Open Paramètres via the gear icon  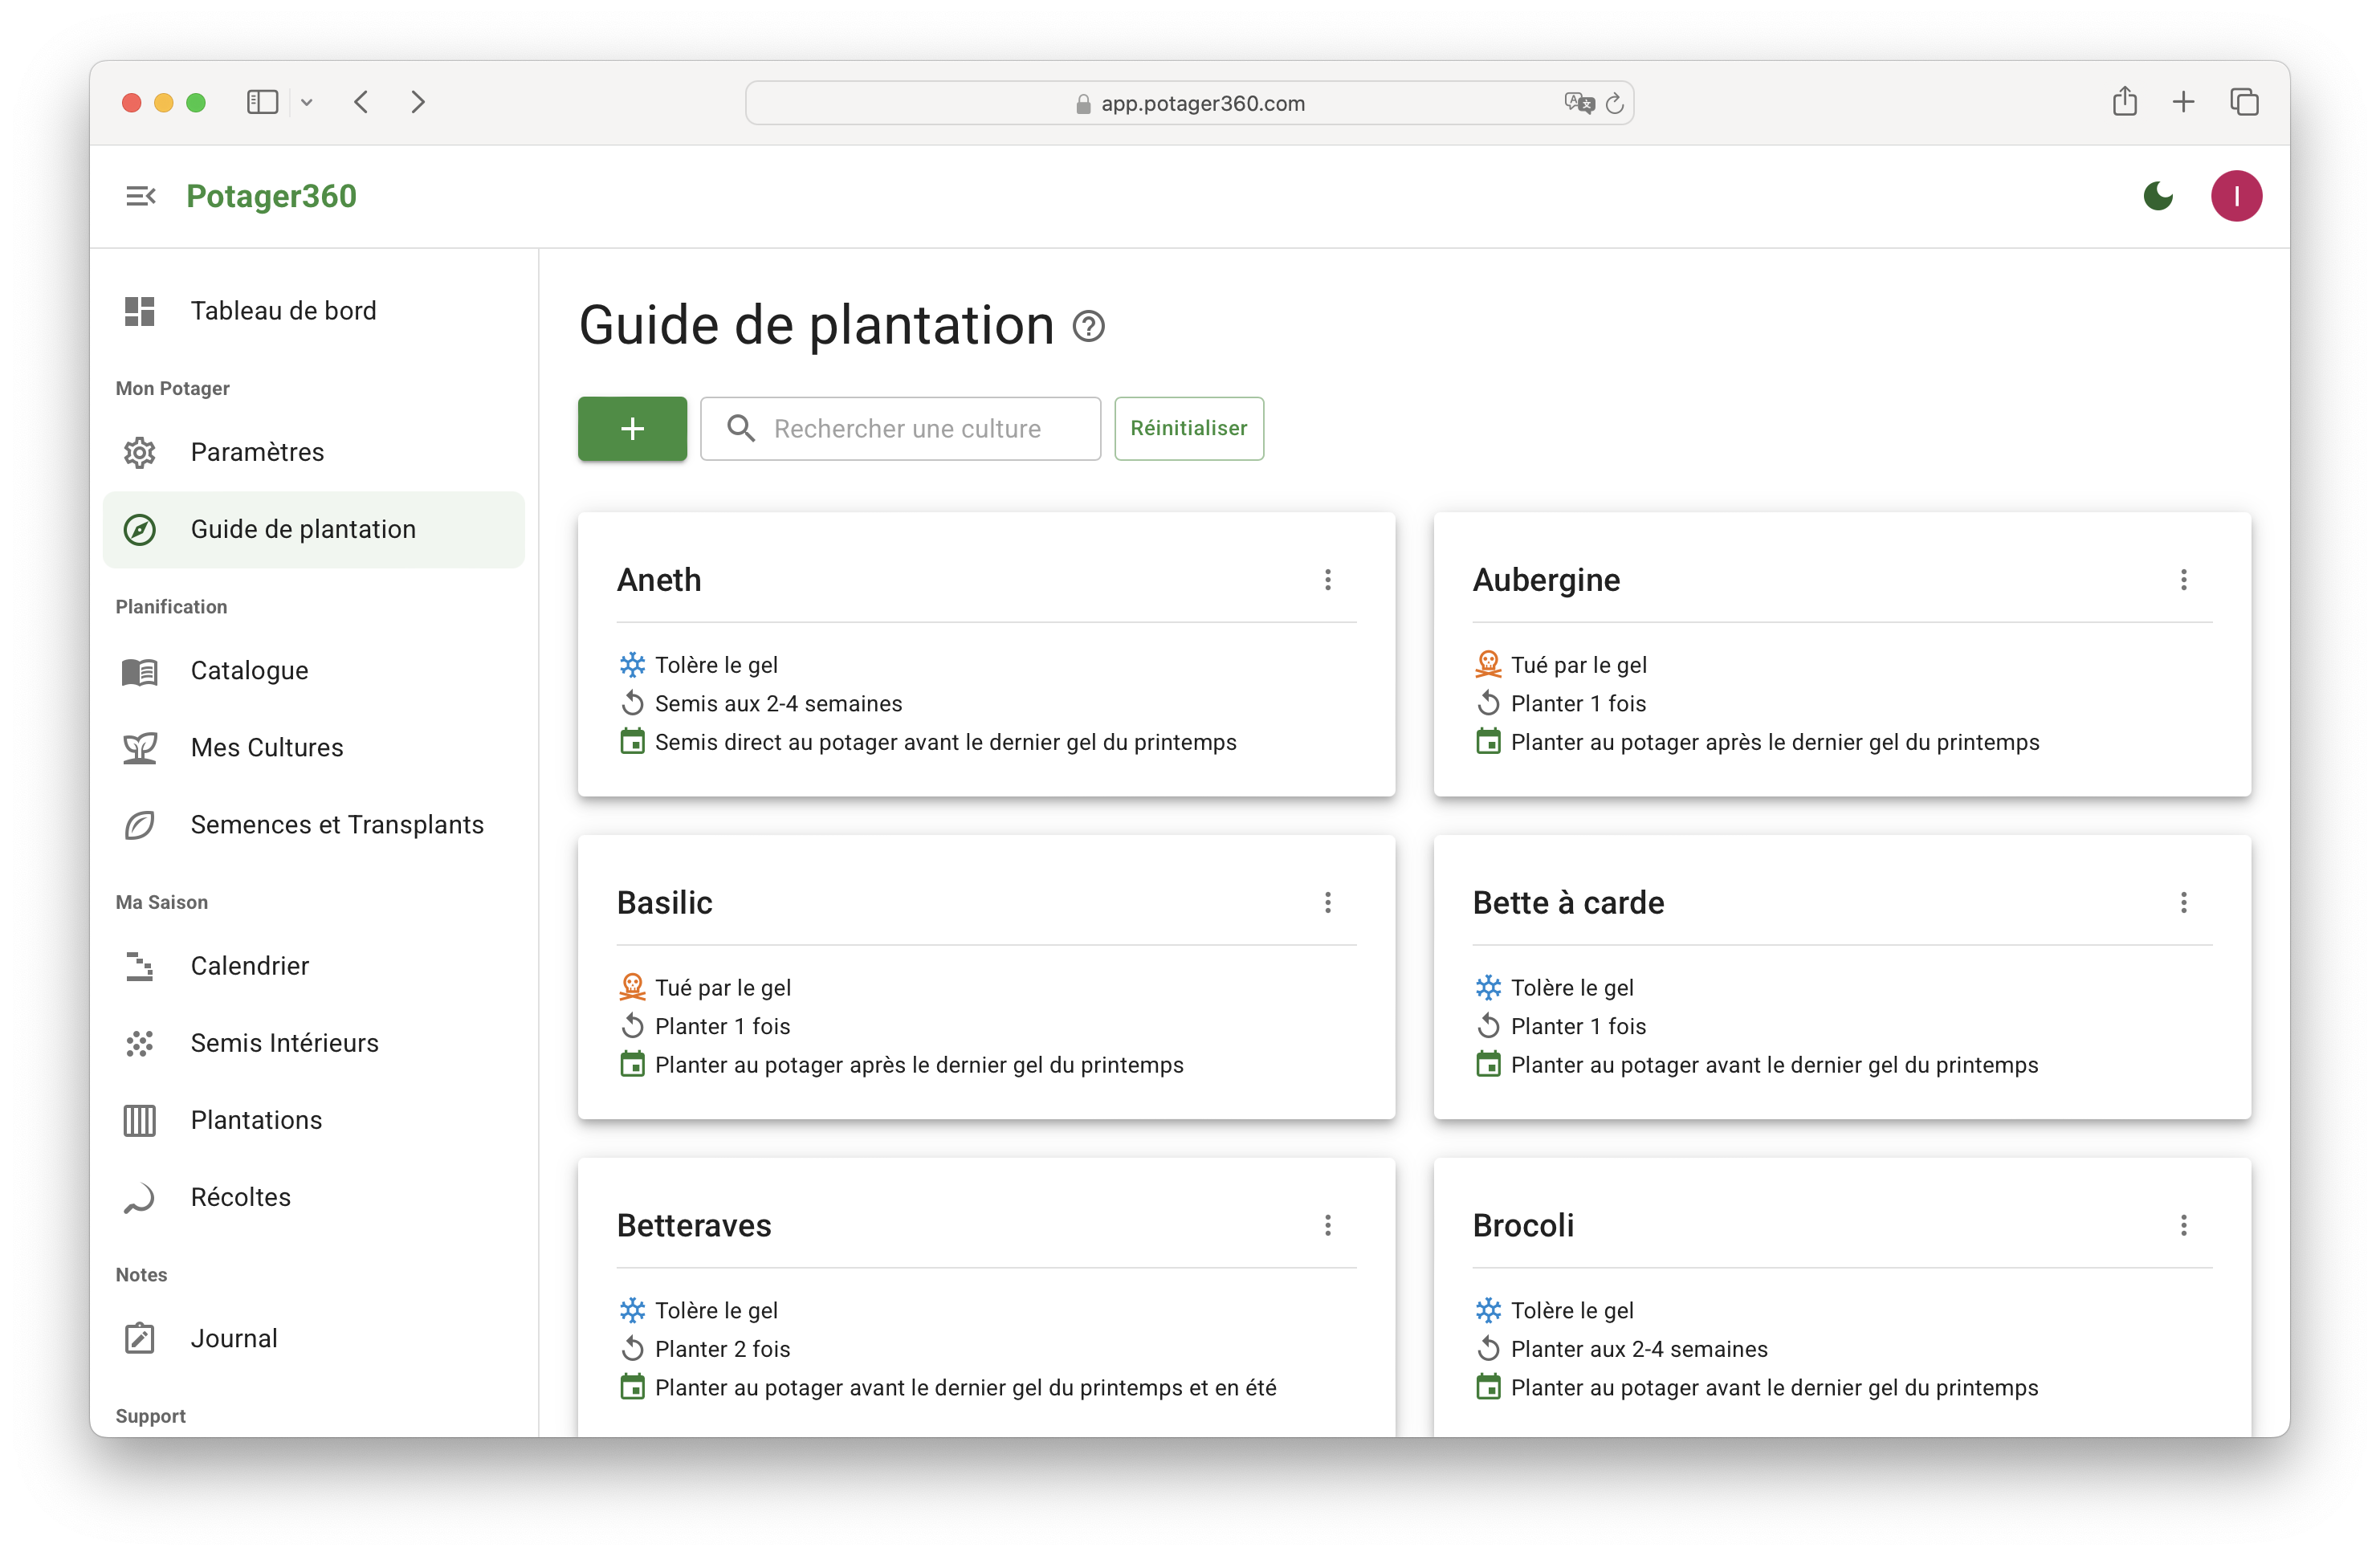tap(140, 452)
